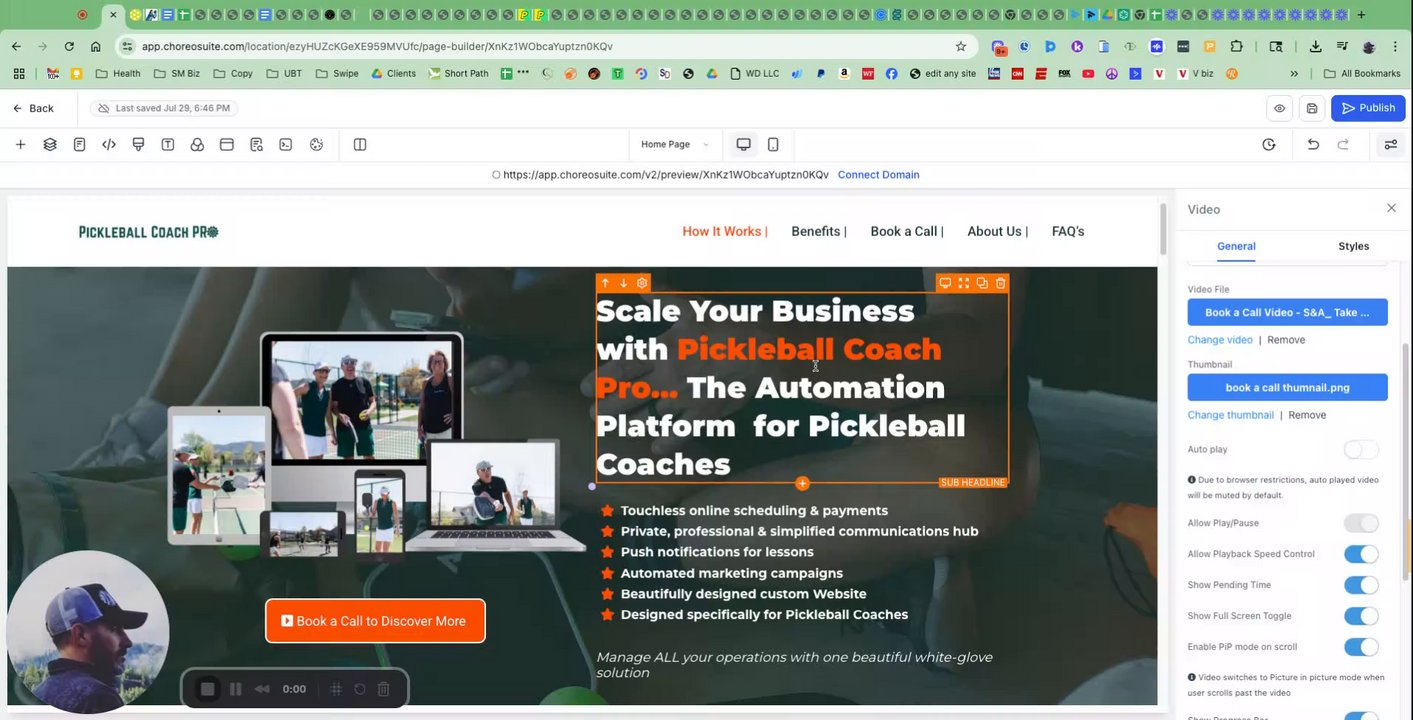The height and width of the screenshot is (720, 1413).
Task: Click the add element plus icon in builder toolbar
Action: click(20, 145)
